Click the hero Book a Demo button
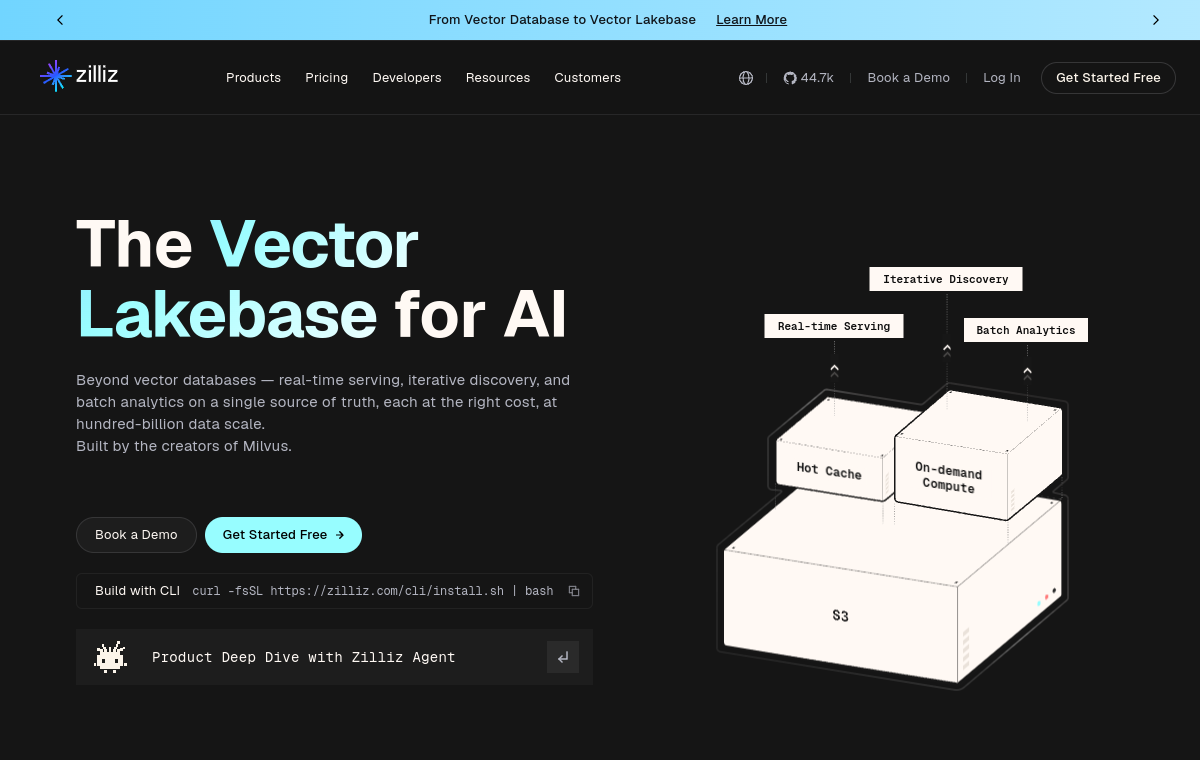This screenshot has height=760, width=1200. (x=136, y=535)
